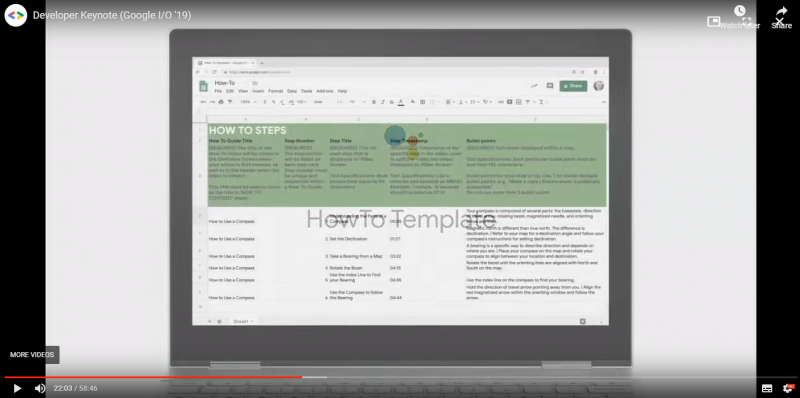
Task: Toggle italic formatting in Sheets toolbar
Action: point(383,102)
